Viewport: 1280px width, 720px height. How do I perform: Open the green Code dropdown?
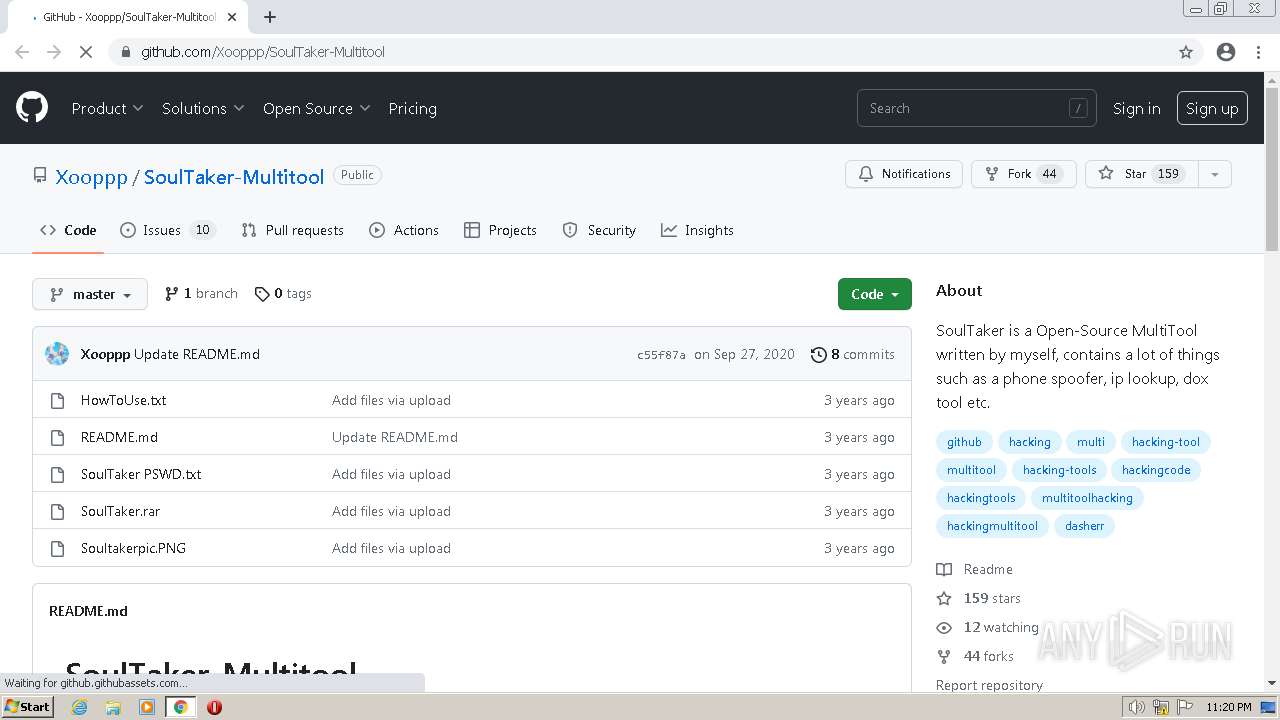click(875, 294)
